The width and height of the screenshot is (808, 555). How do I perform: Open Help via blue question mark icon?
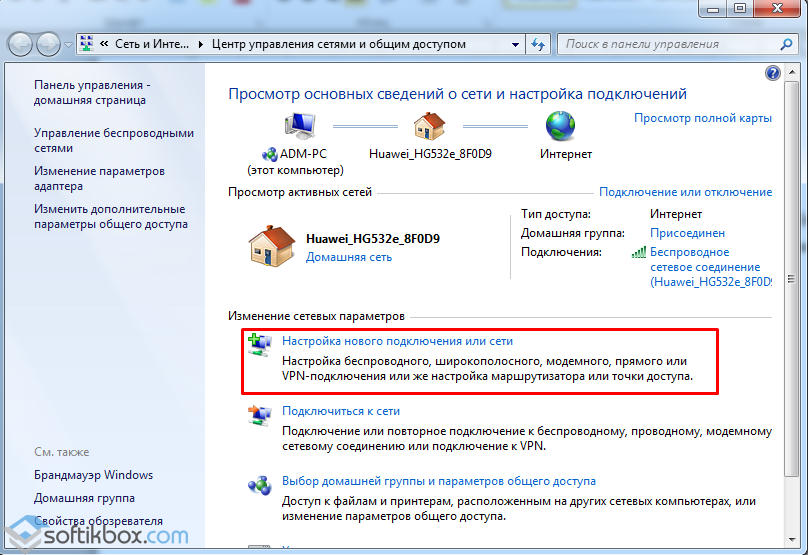(x=772, y=73)
